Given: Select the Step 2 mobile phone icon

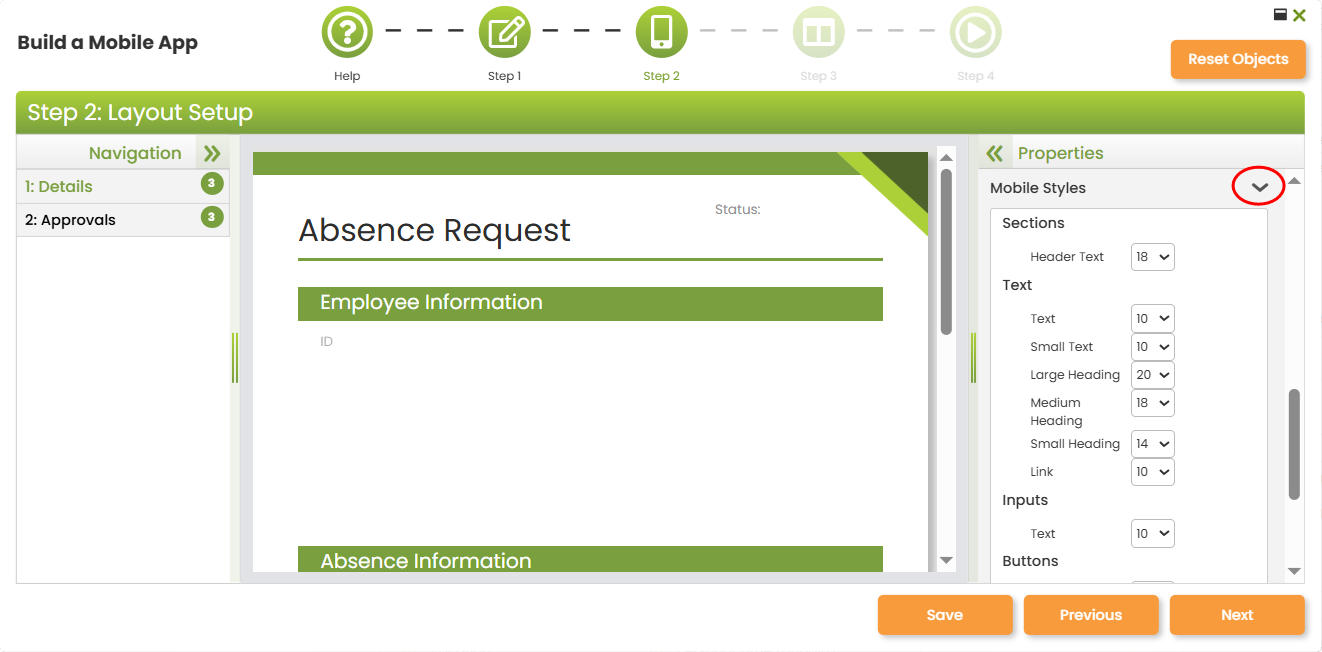Looking at the screenshot, I should [x=661, y=33].
